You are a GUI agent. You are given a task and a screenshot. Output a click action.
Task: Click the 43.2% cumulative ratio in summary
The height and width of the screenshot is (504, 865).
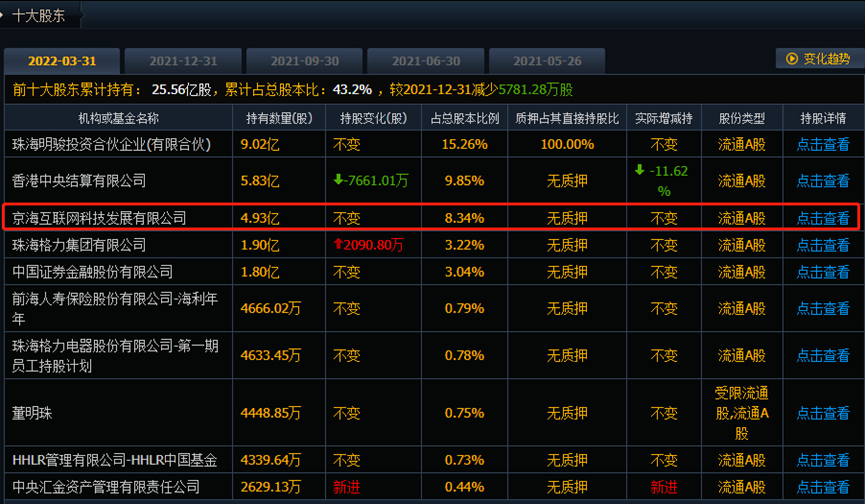(x=352, y=90)
